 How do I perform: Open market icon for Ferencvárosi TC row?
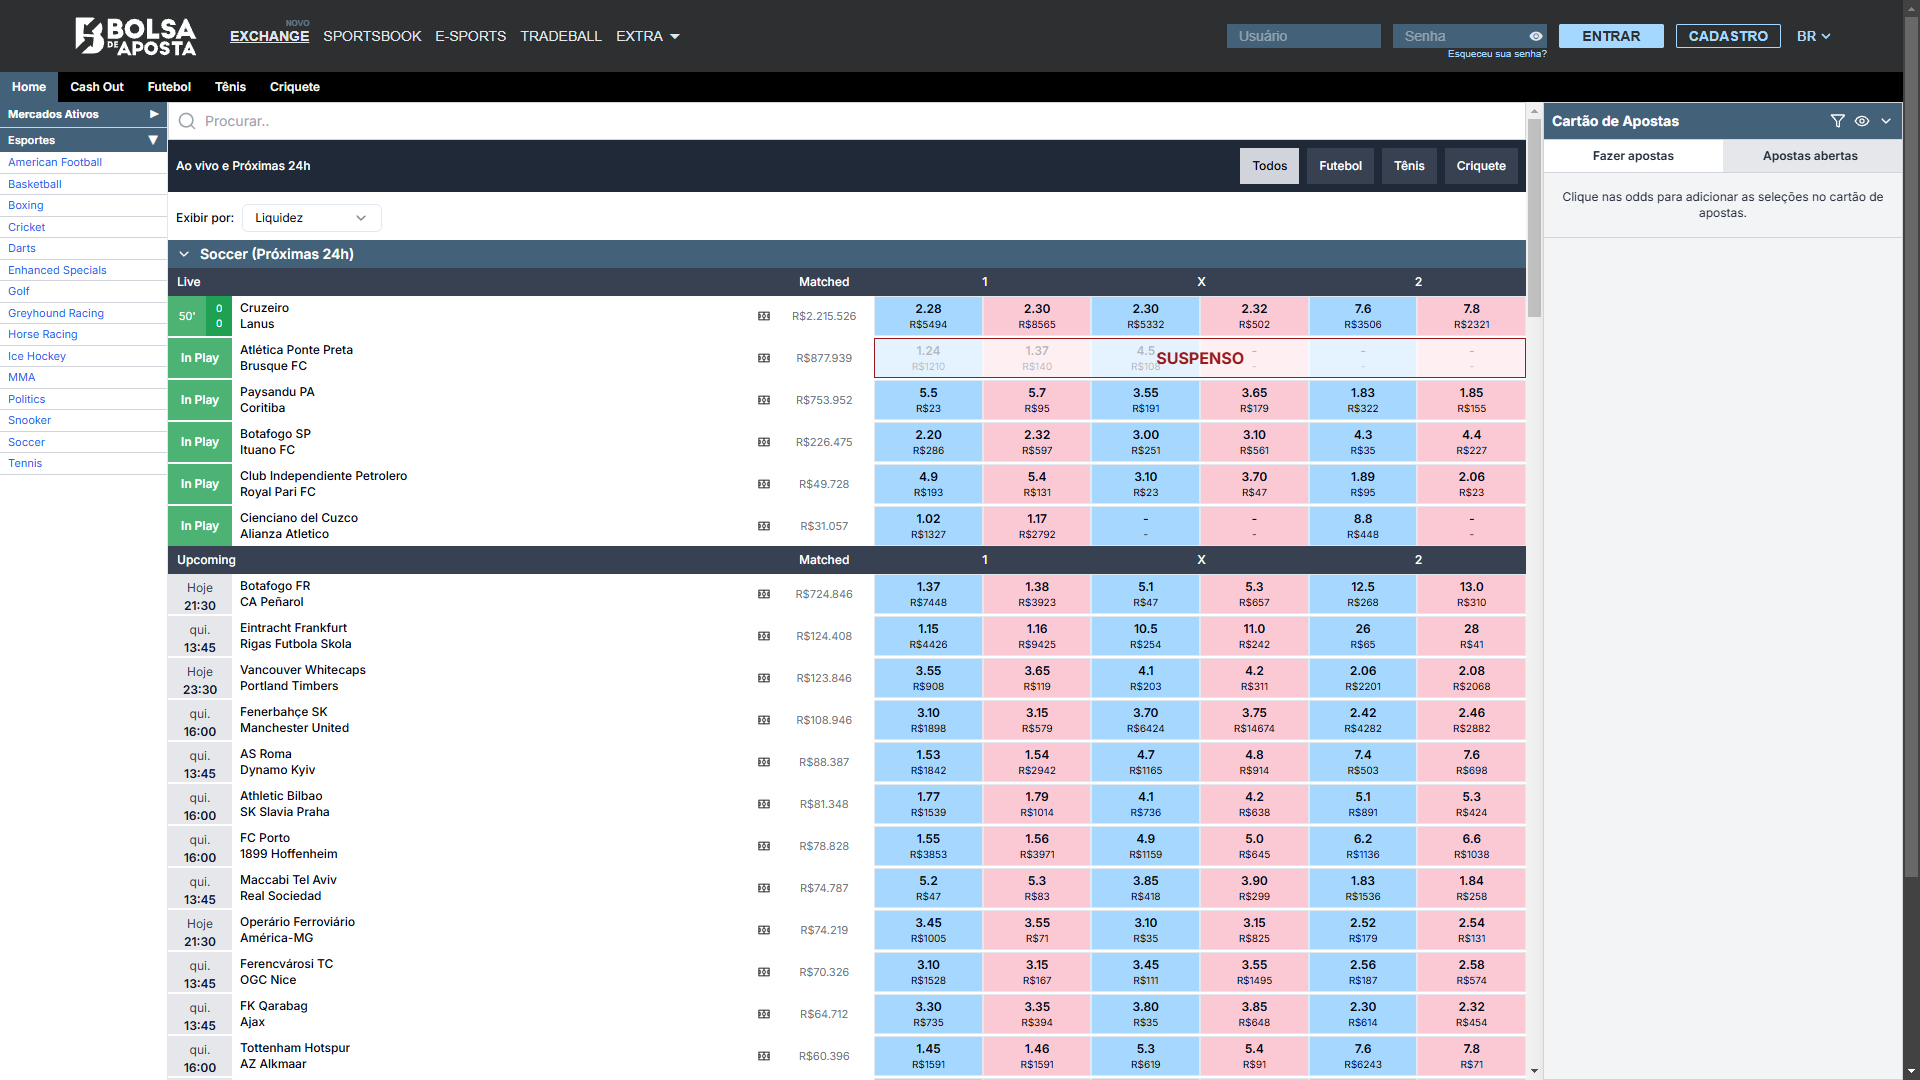click(x=764, y=972)
